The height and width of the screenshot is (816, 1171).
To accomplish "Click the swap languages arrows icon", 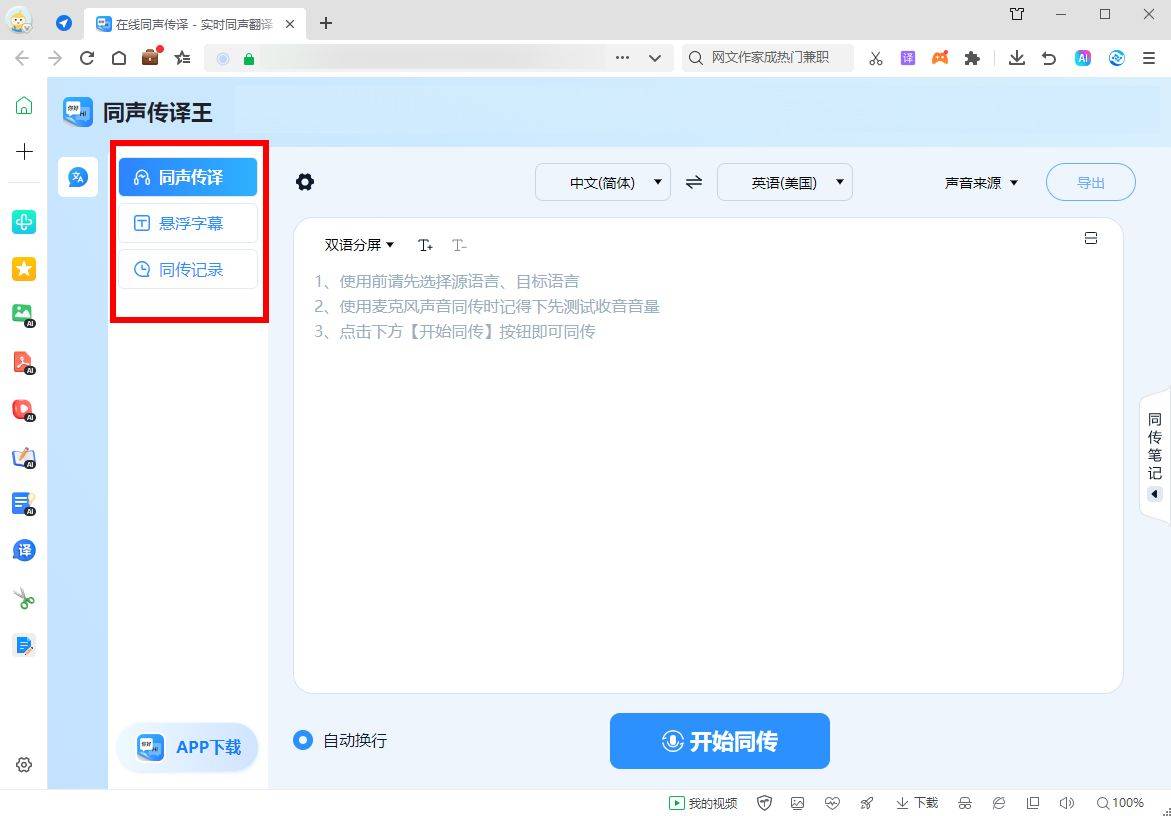I will [693, 182].
